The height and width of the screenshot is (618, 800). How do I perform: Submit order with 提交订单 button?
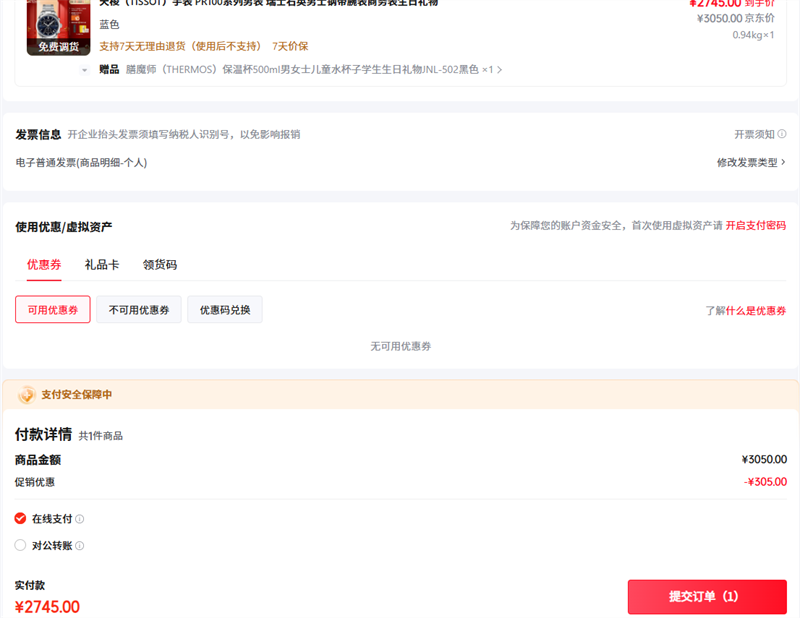tap(706, 597)
